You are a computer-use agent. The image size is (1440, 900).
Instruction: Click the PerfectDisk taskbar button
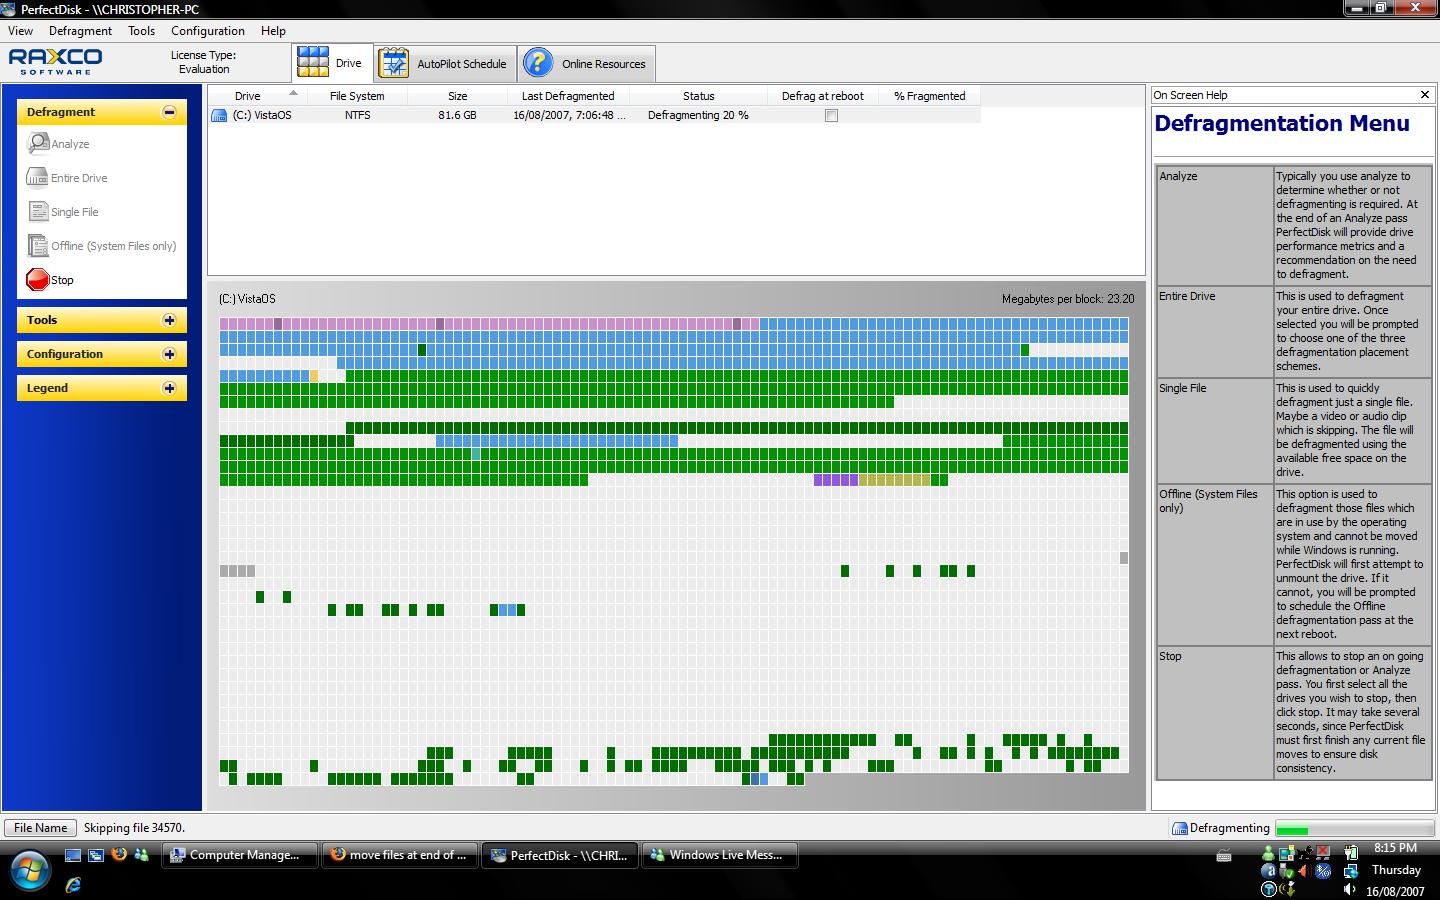click(560, 855)
